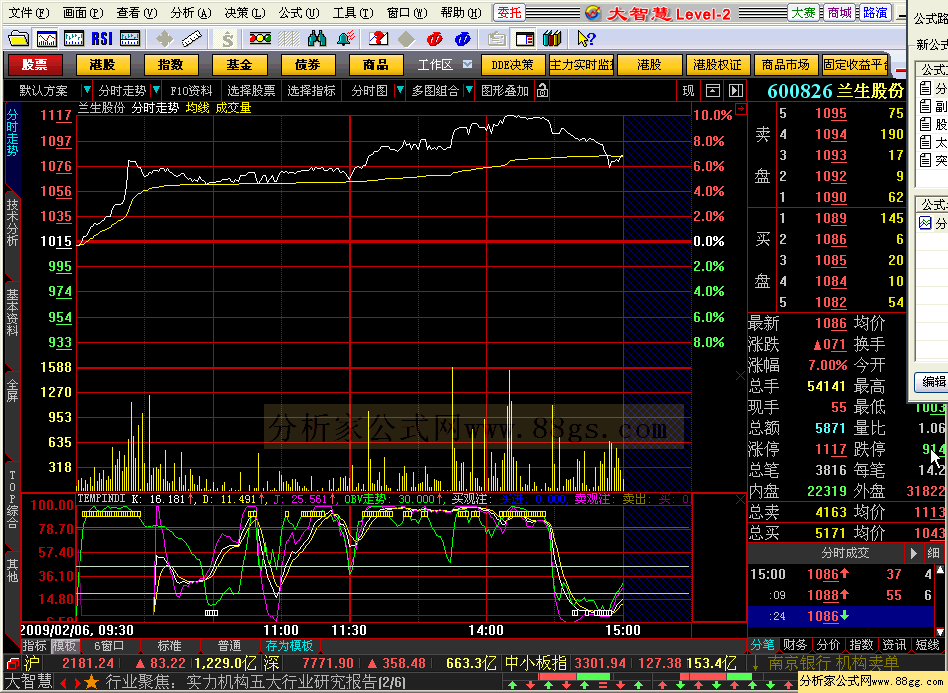Open the 画面(P) menu
This screenshot has height=693, width=948.
pos(83,13)
